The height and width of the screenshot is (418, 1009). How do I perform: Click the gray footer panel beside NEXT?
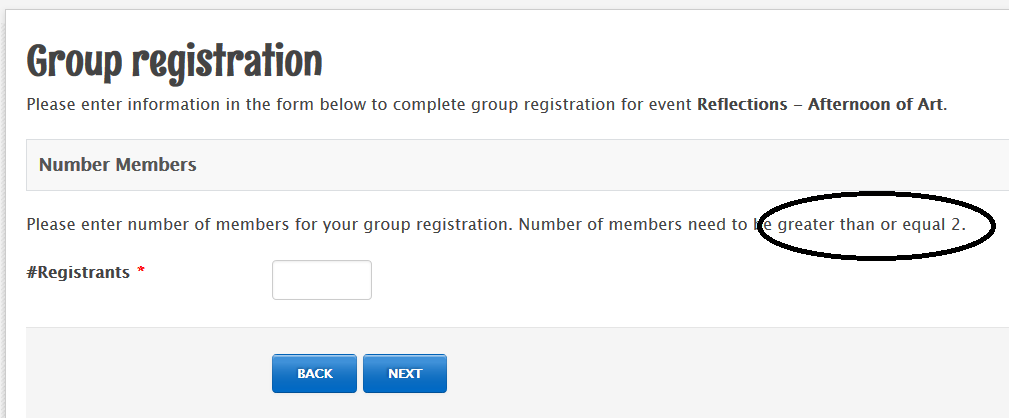700,373
